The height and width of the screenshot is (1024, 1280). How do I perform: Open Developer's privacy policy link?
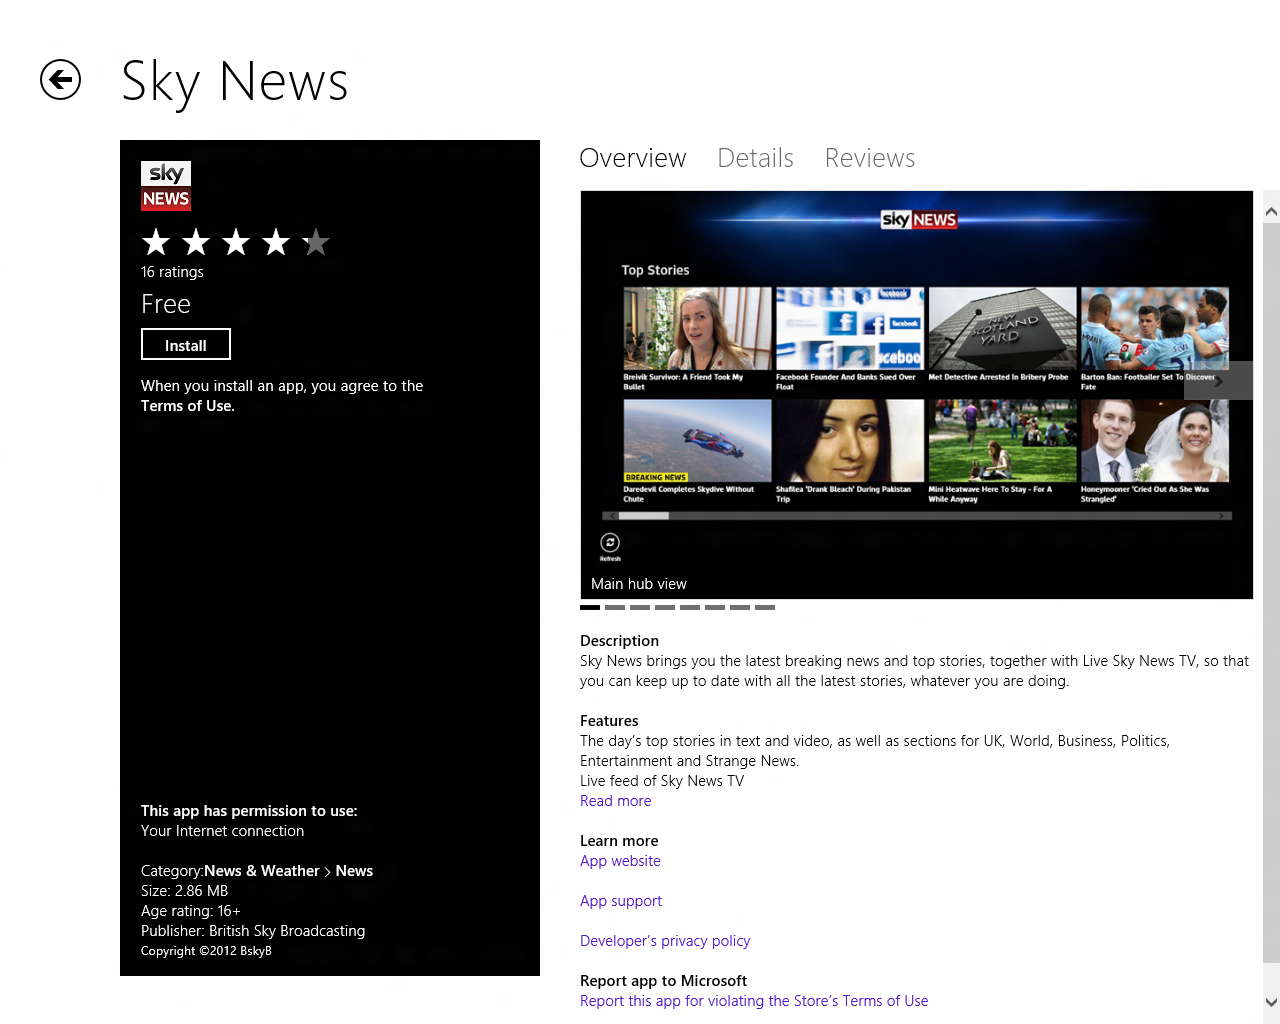coord(665,941)
